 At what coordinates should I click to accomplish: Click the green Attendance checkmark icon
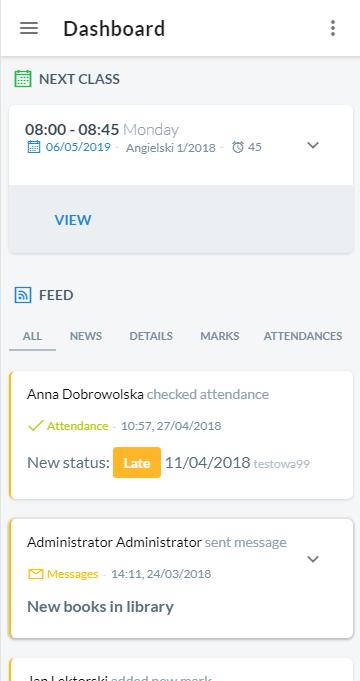[35, 426]
